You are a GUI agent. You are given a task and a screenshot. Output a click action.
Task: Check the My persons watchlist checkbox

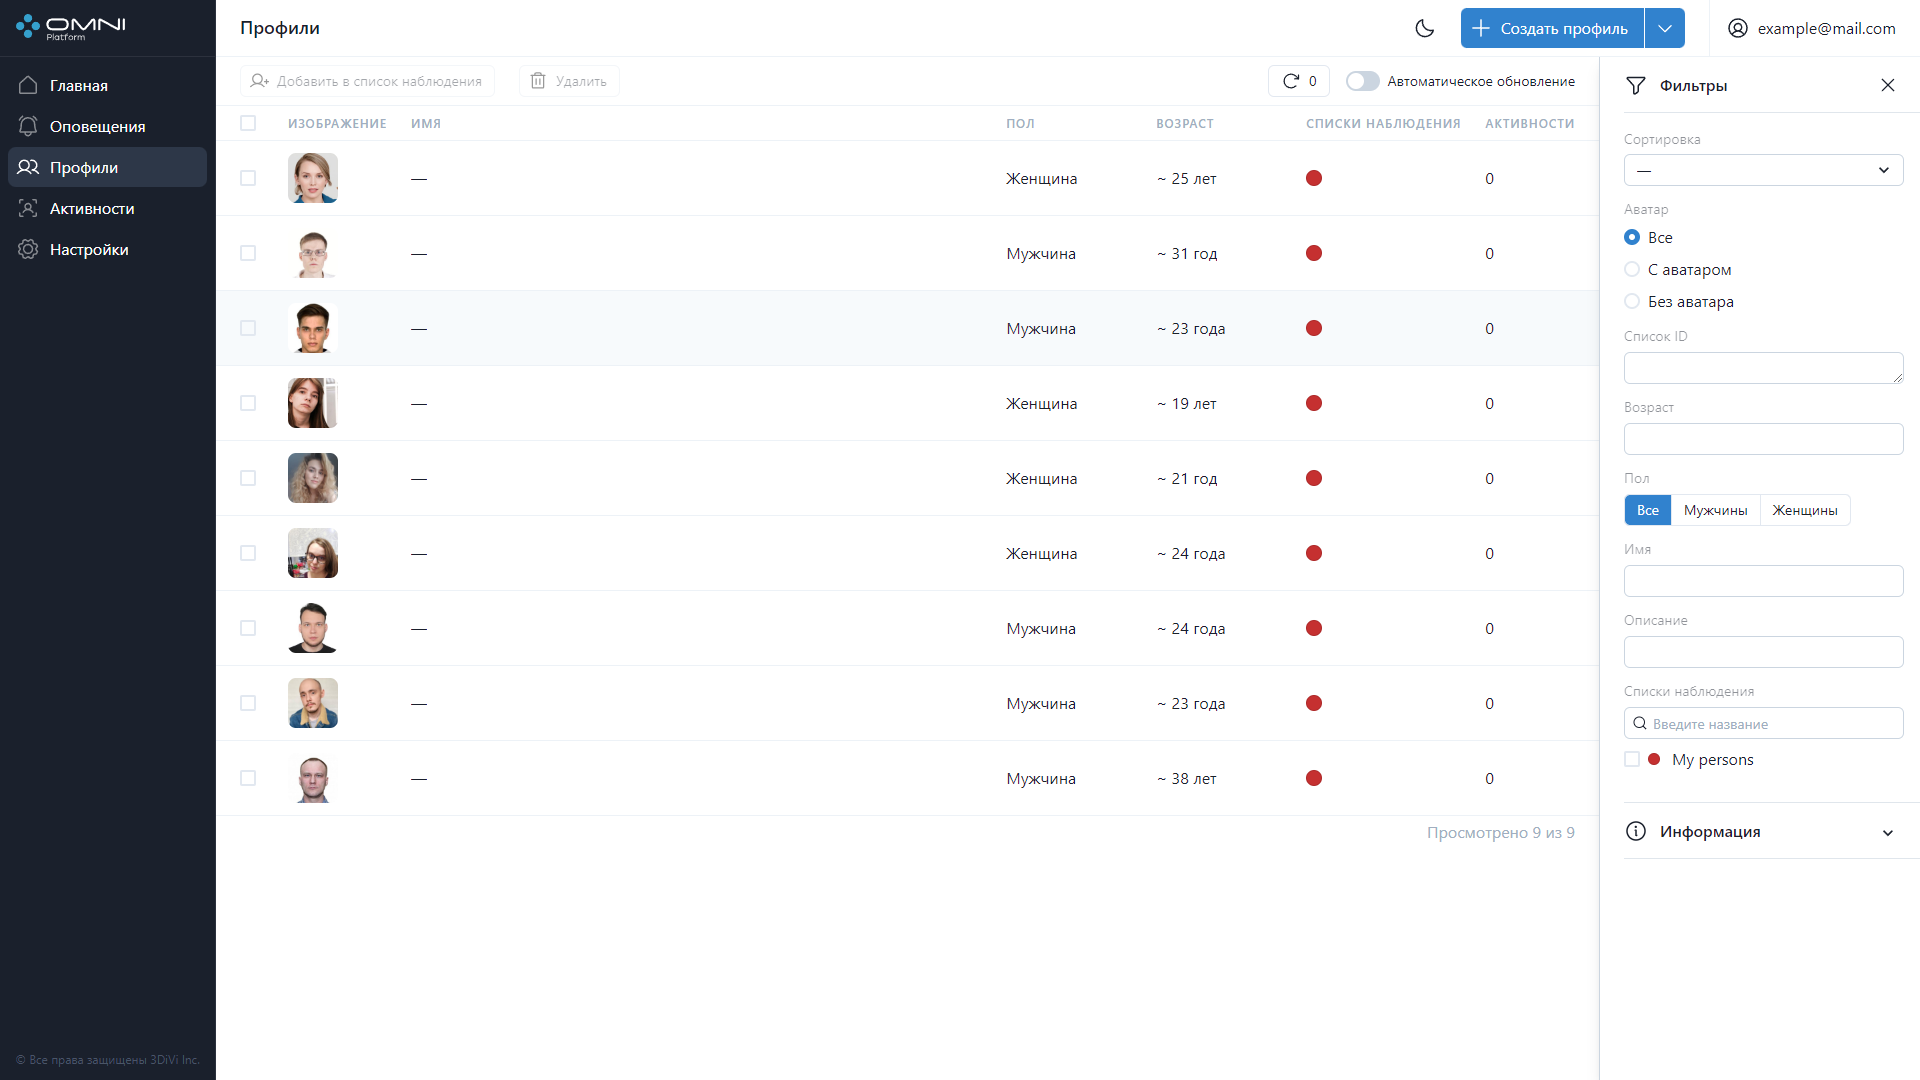1632,759
